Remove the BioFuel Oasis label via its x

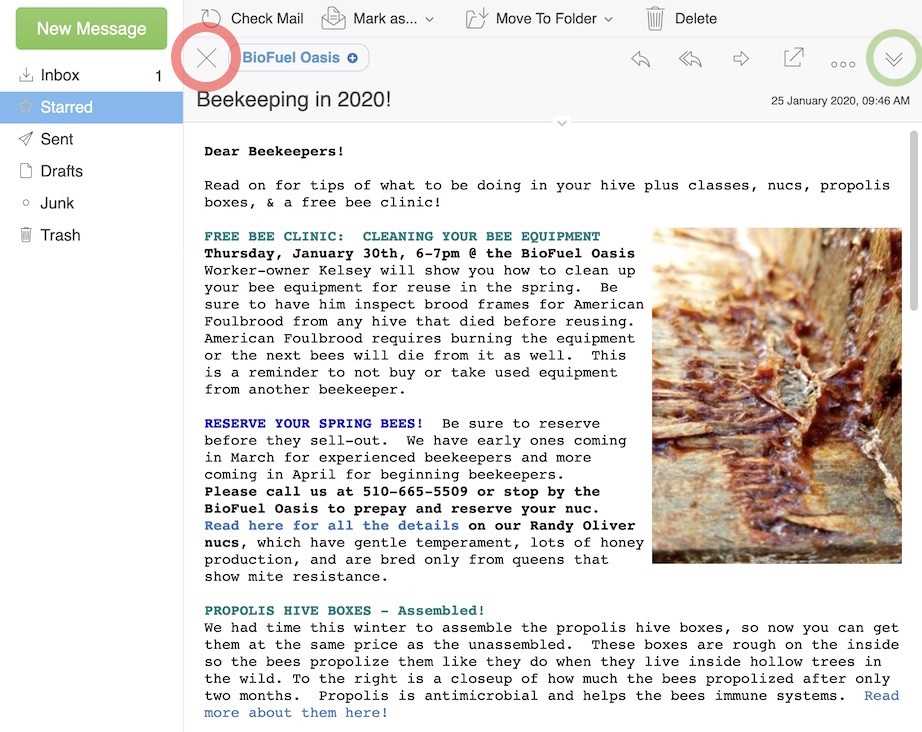(x=351, y=58)
